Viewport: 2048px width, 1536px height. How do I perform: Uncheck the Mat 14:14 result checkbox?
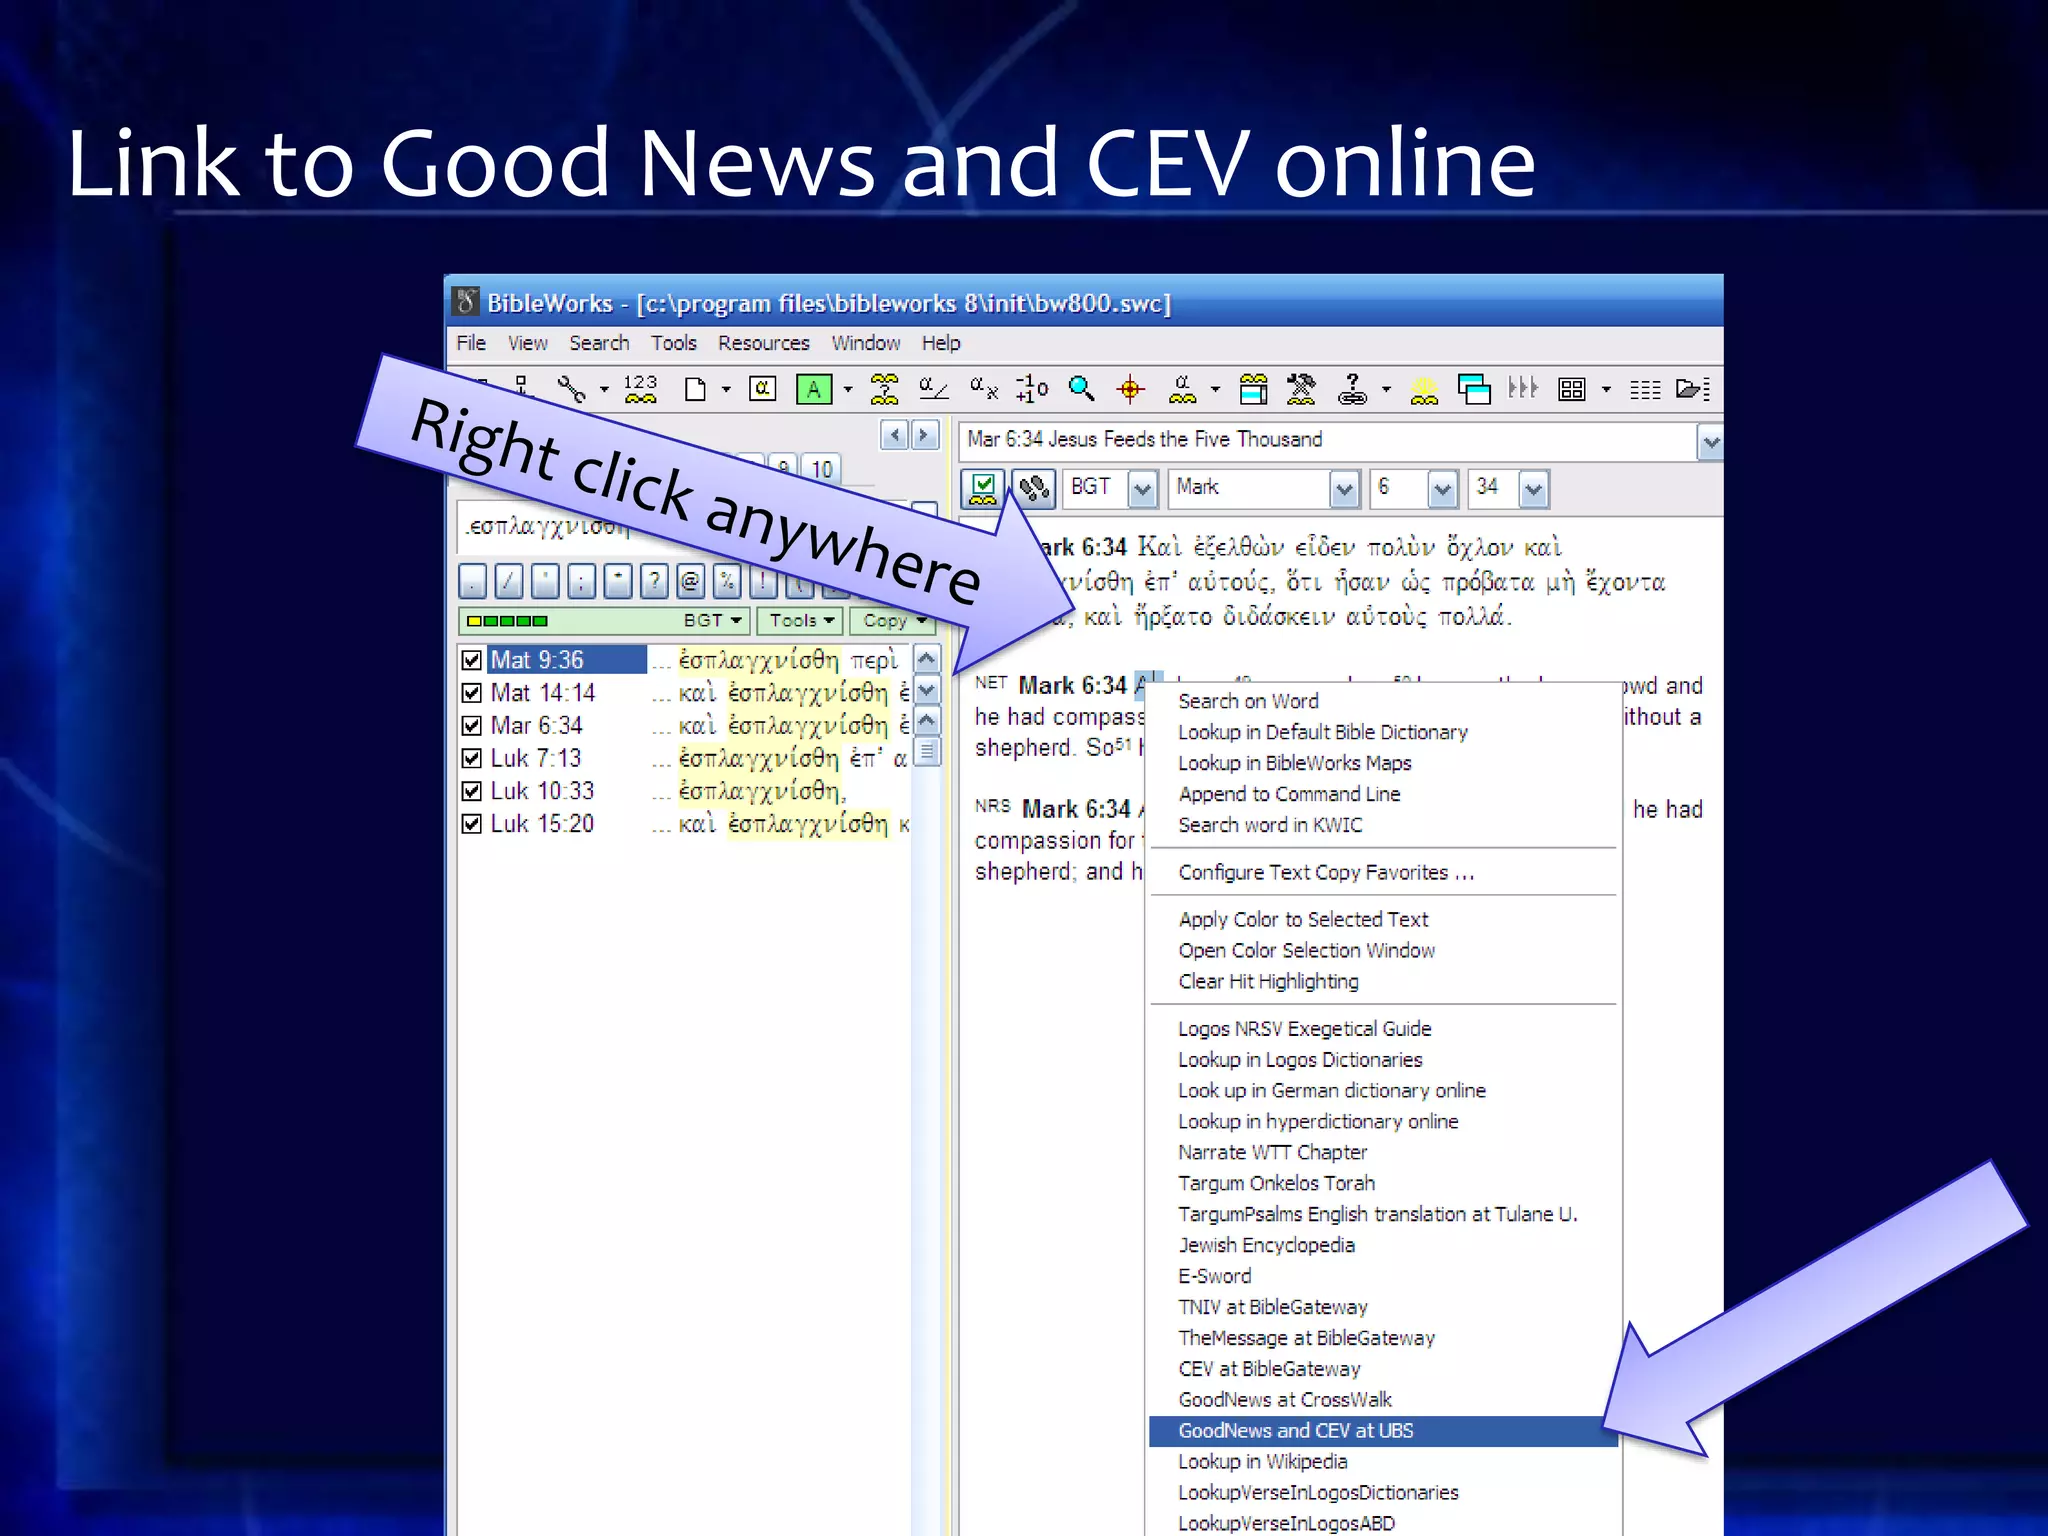pyautogui.click(x=472, y=693)
